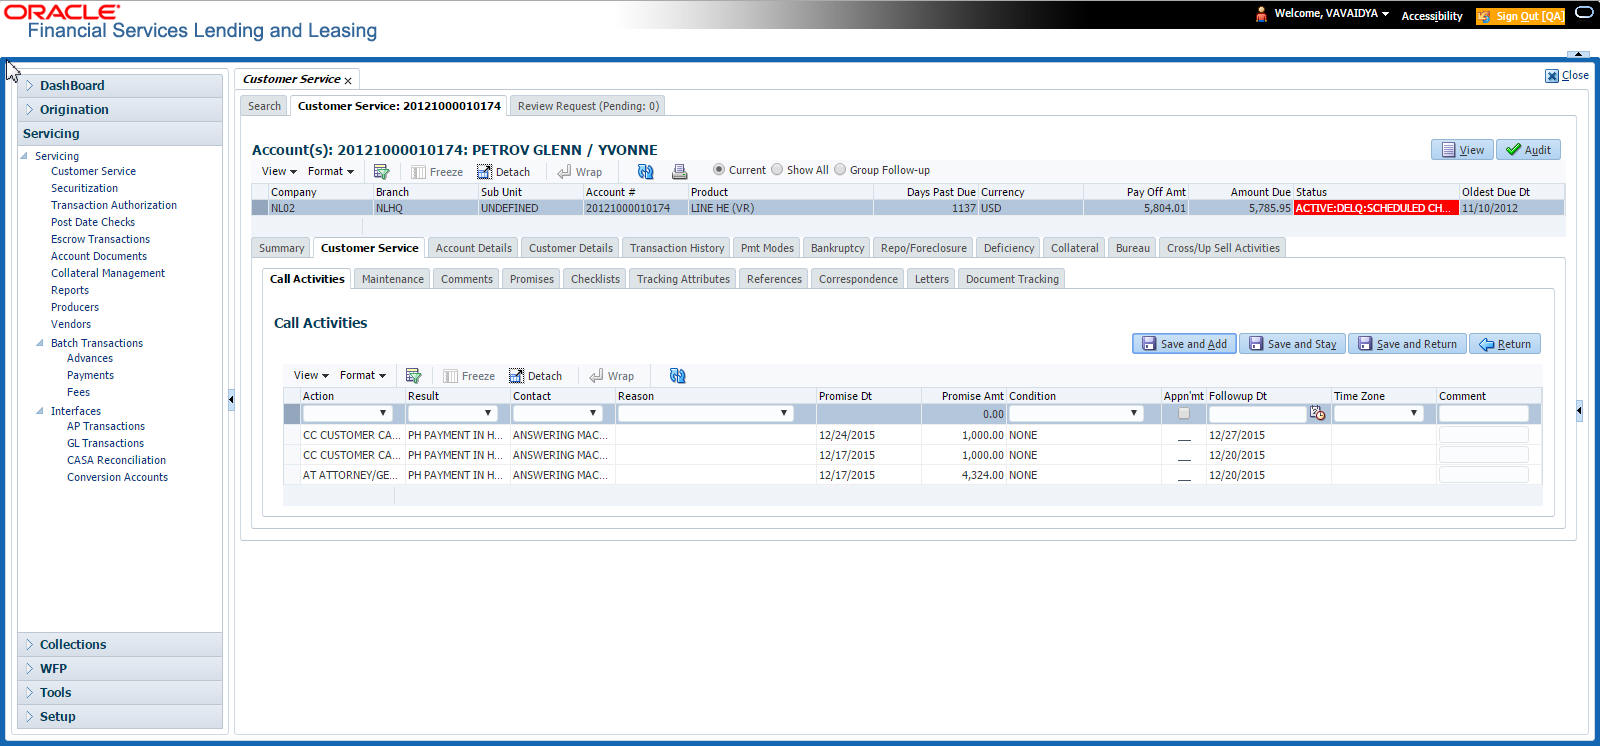The width and height of the screenshot is (1600, 747).
Task: Click the Audit button
Action: click(1528, 150)
